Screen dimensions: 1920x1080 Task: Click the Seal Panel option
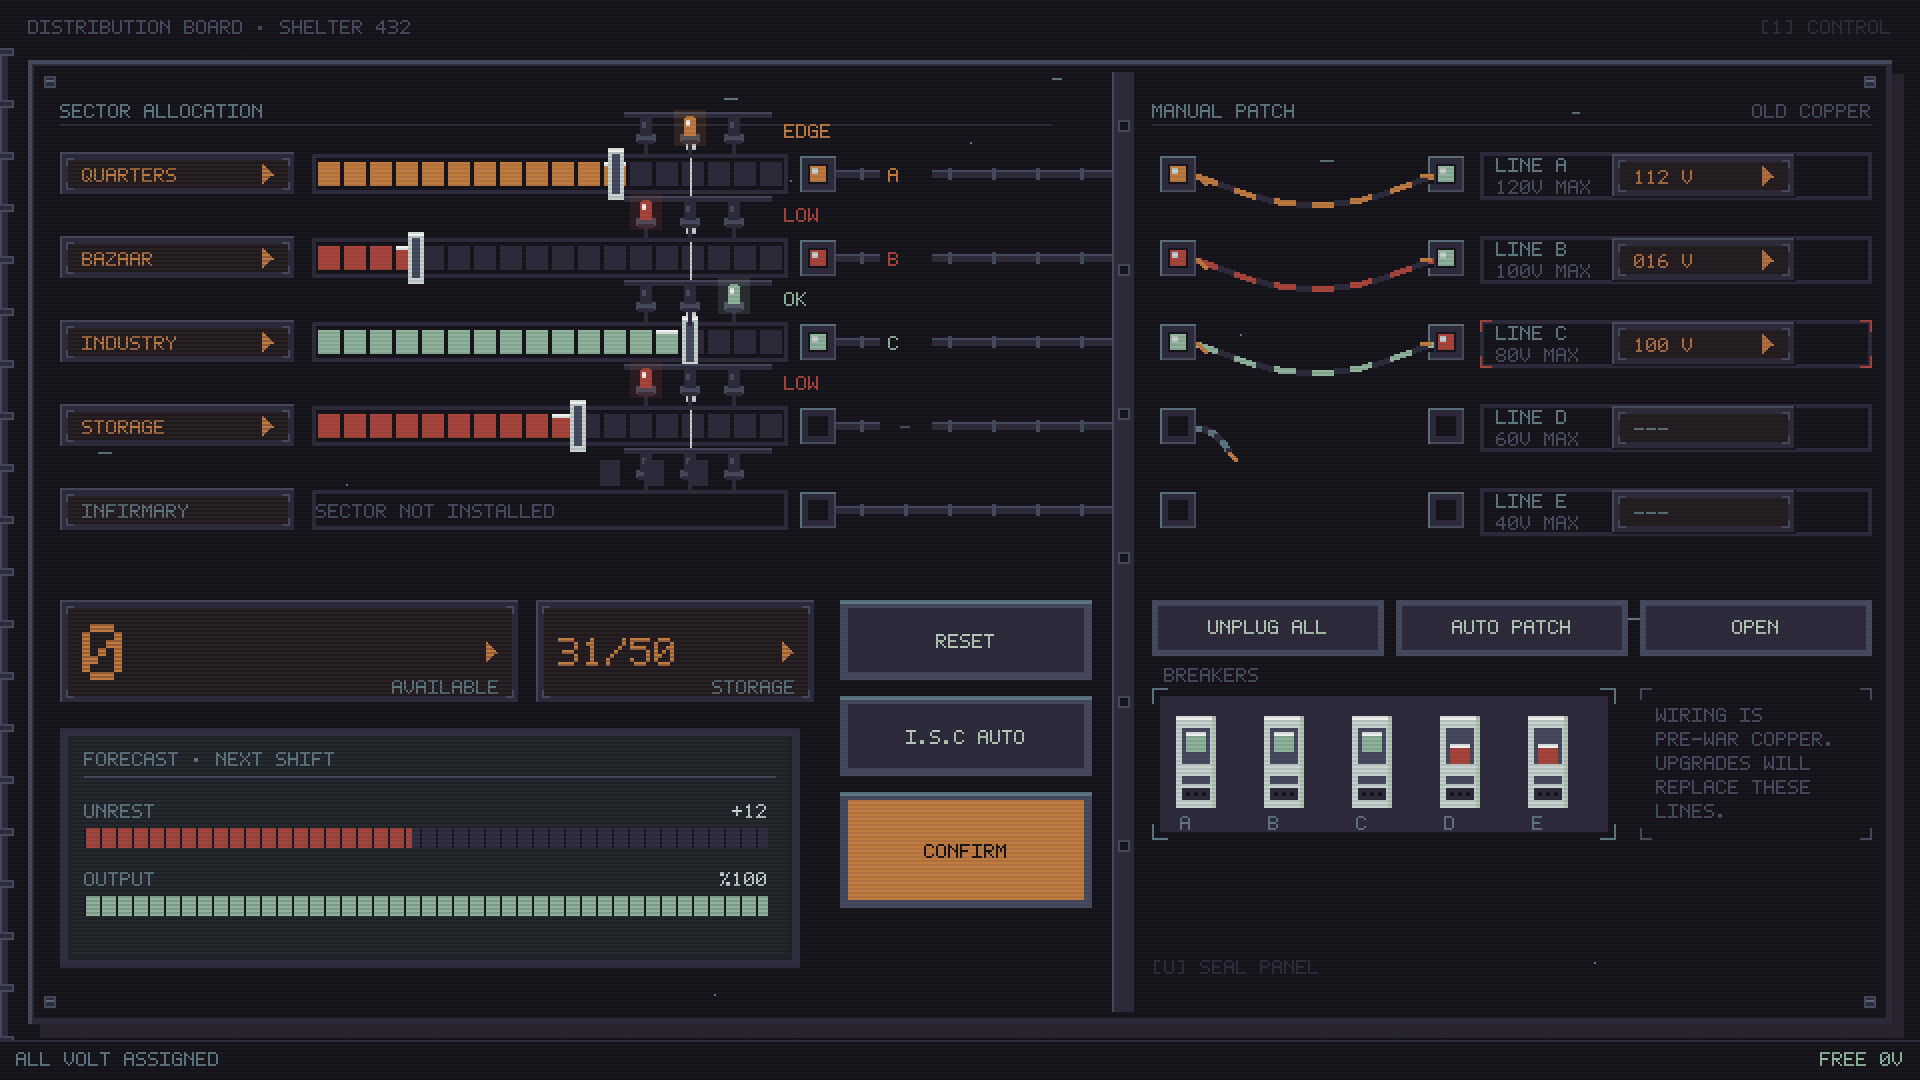coord(1234,967)
